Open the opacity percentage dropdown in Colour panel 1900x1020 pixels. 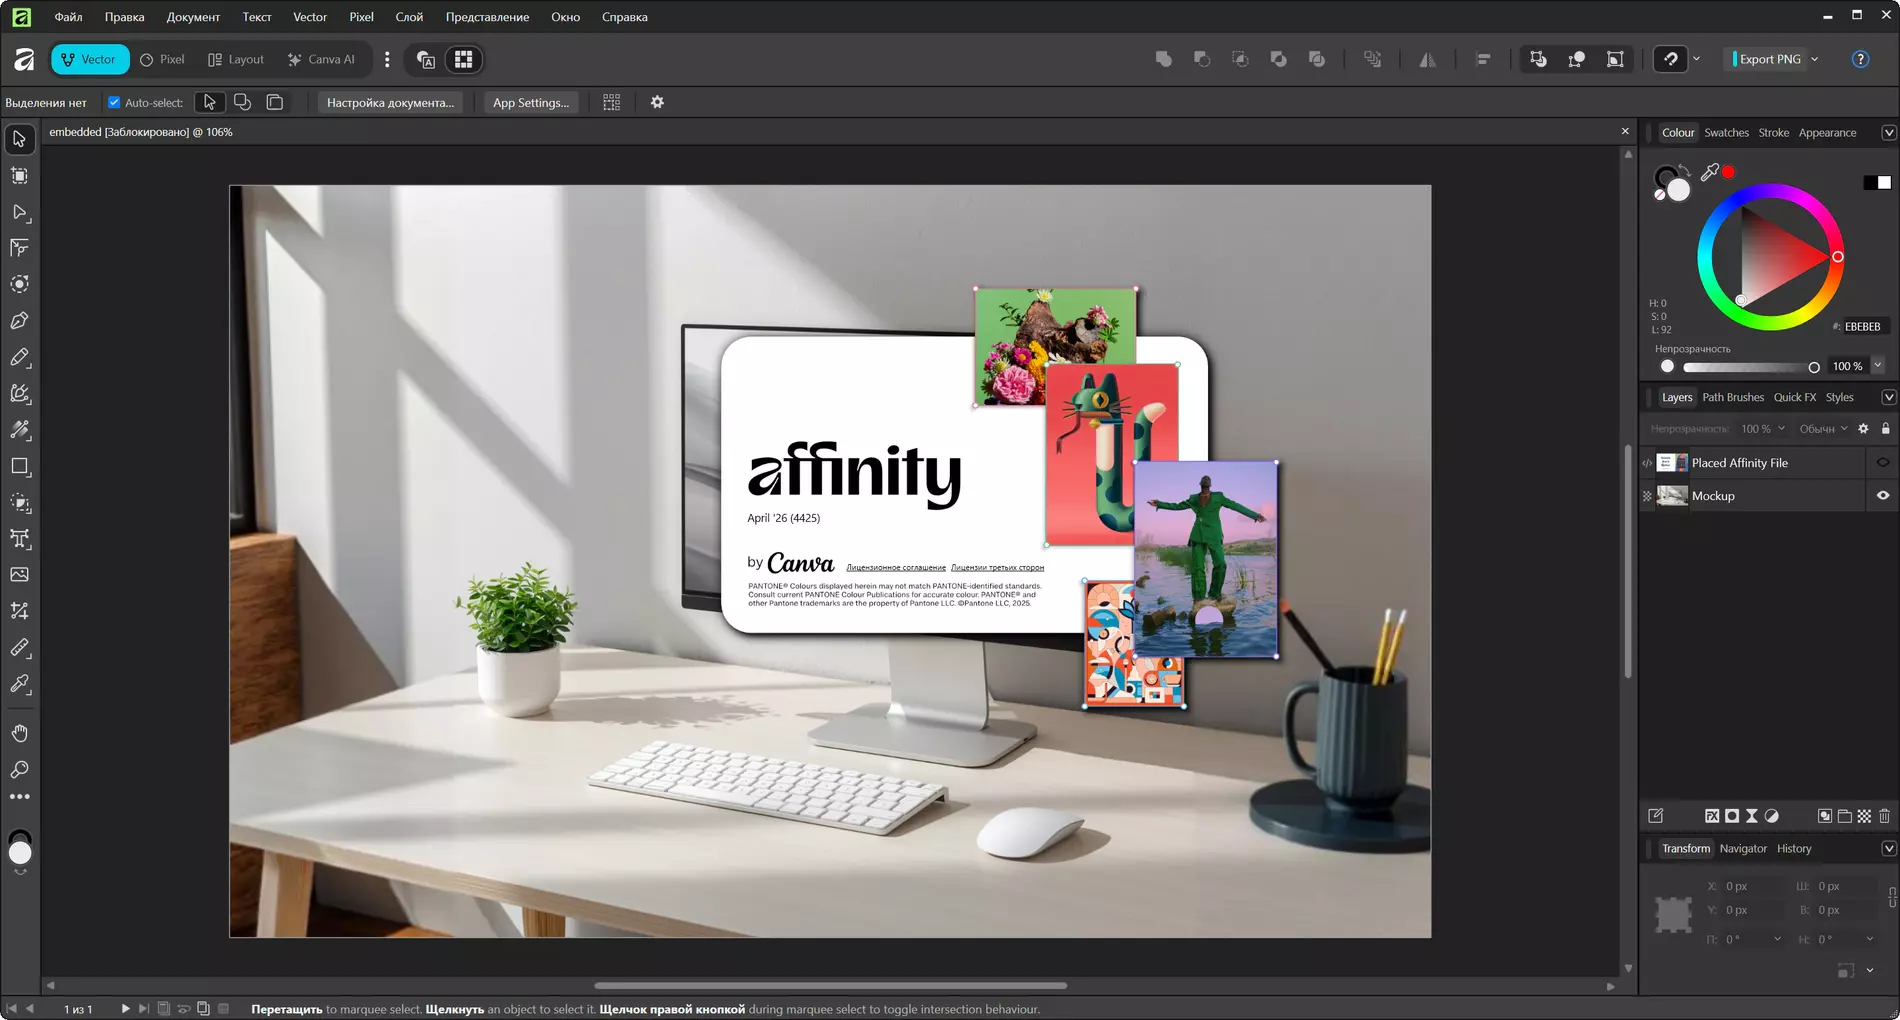point(1878,366)
